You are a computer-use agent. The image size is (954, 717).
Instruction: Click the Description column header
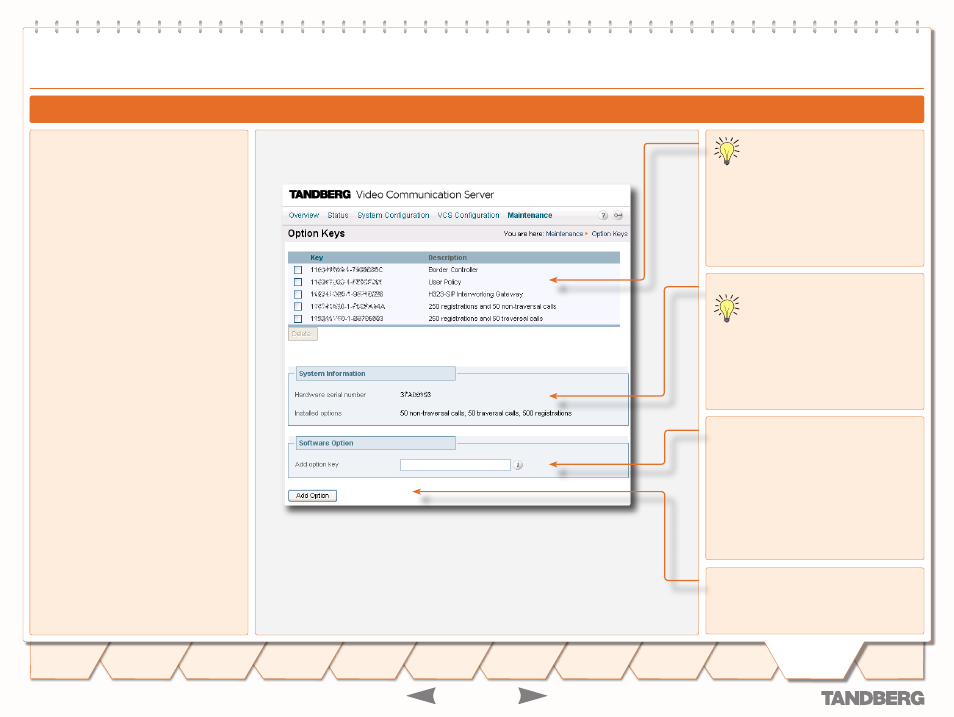(x=447, y=257)
